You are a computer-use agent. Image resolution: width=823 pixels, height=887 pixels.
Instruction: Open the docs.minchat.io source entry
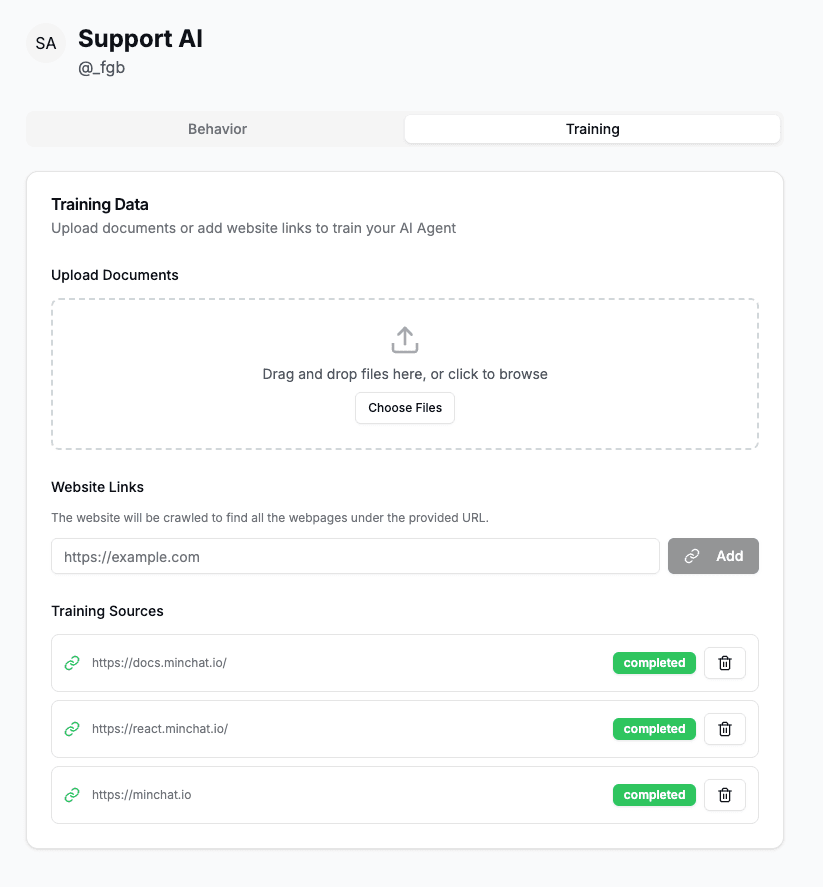pos(160,662)
